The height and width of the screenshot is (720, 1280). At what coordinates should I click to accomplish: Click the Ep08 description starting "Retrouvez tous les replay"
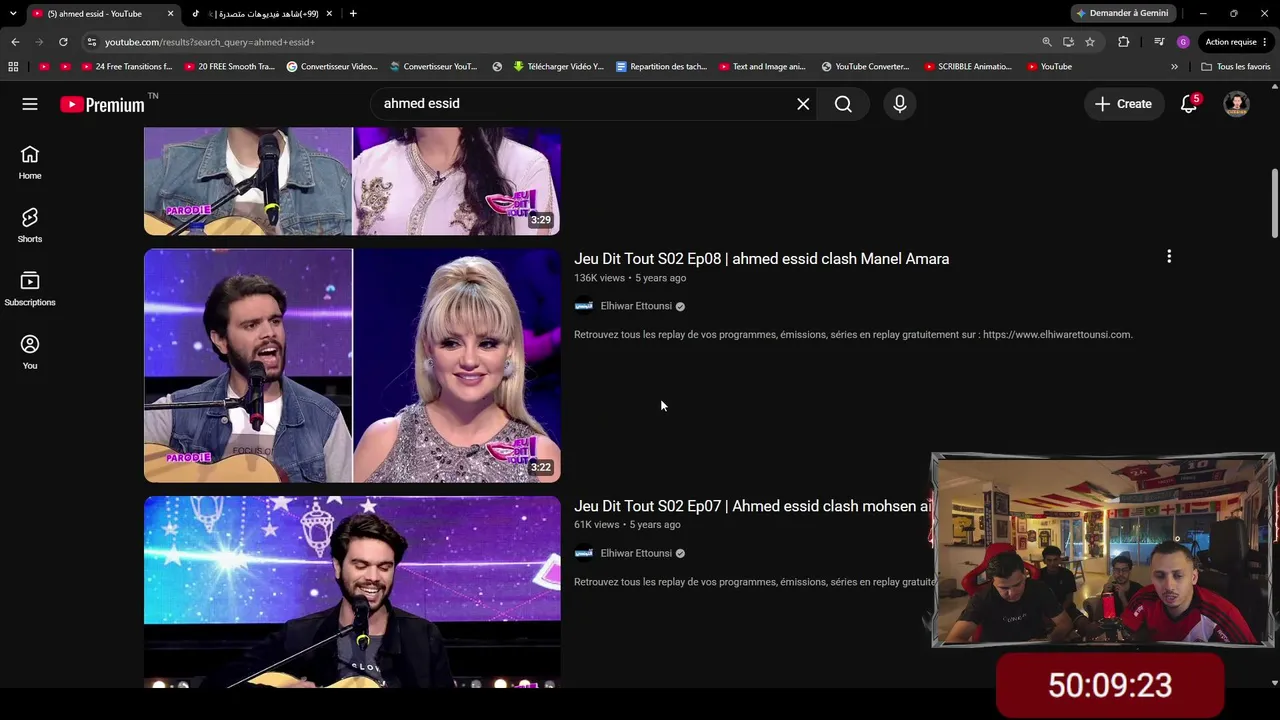[x=853, y=335]
